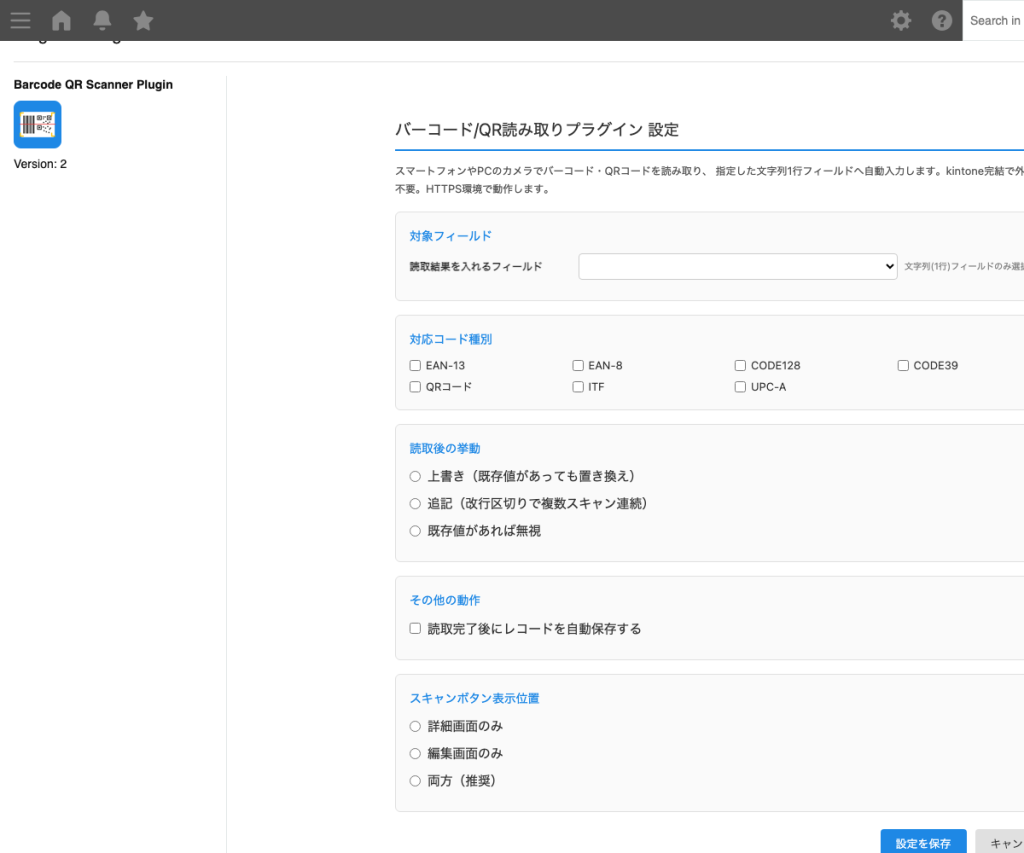The width and height of the screenshot is (1024, 853).
Task: Click the home icon in the header
Action: point(60,20)
